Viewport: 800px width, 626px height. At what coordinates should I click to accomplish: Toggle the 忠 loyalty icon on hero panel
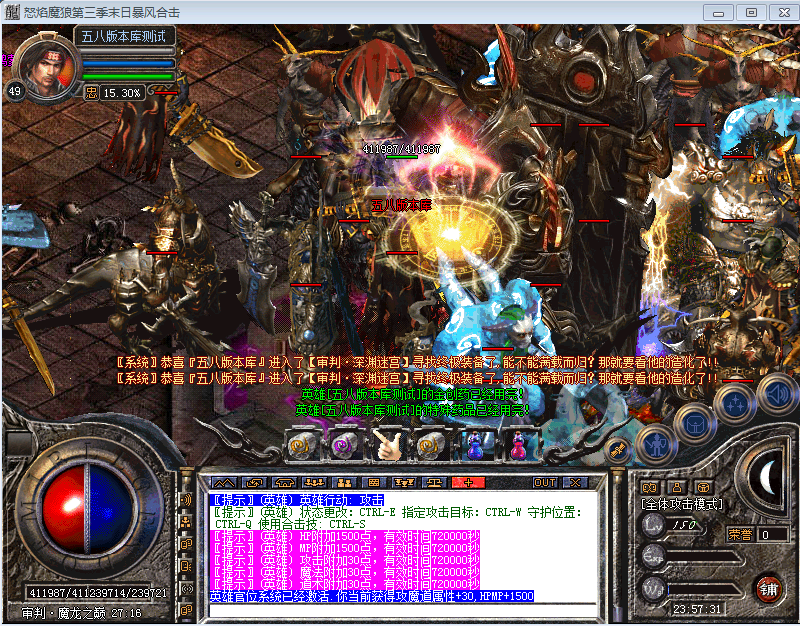click(x=90, y=92)
